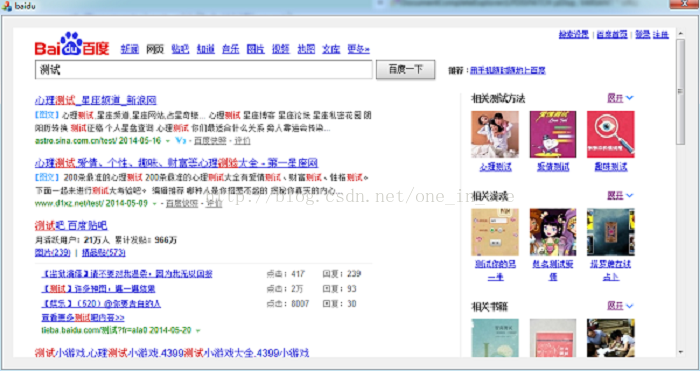This screenshot has height=371, width=700.
Task: Click the green book cover thumbnail
Action: pyautogui.click(x=495, y=338)
